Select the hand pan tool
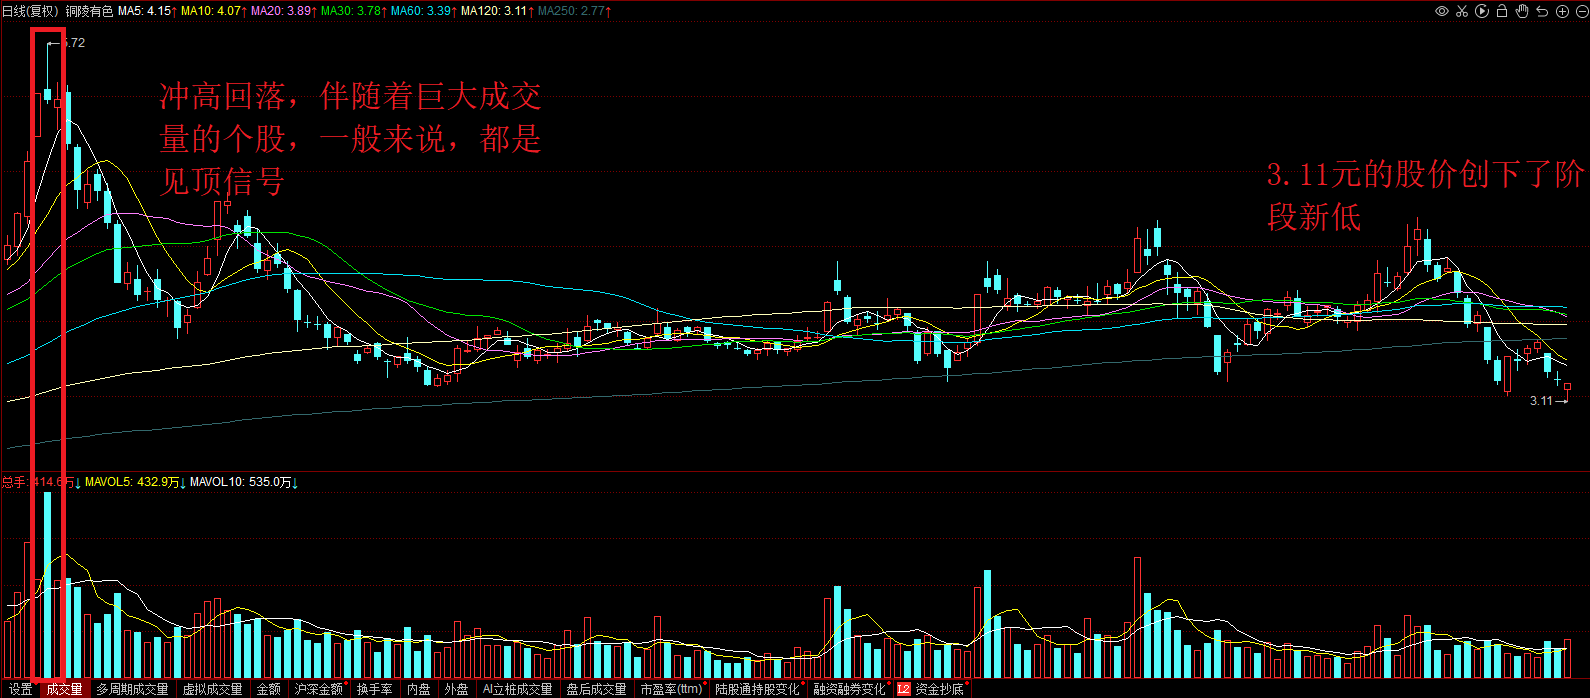Screen dimensions: 1590x698 tap(1522, 11)
